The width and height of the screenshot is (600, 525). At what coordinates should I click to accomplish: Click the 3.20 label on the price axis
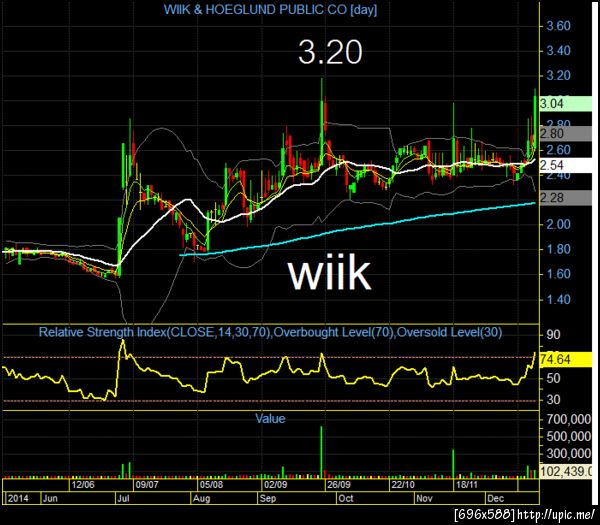point(558,75)
